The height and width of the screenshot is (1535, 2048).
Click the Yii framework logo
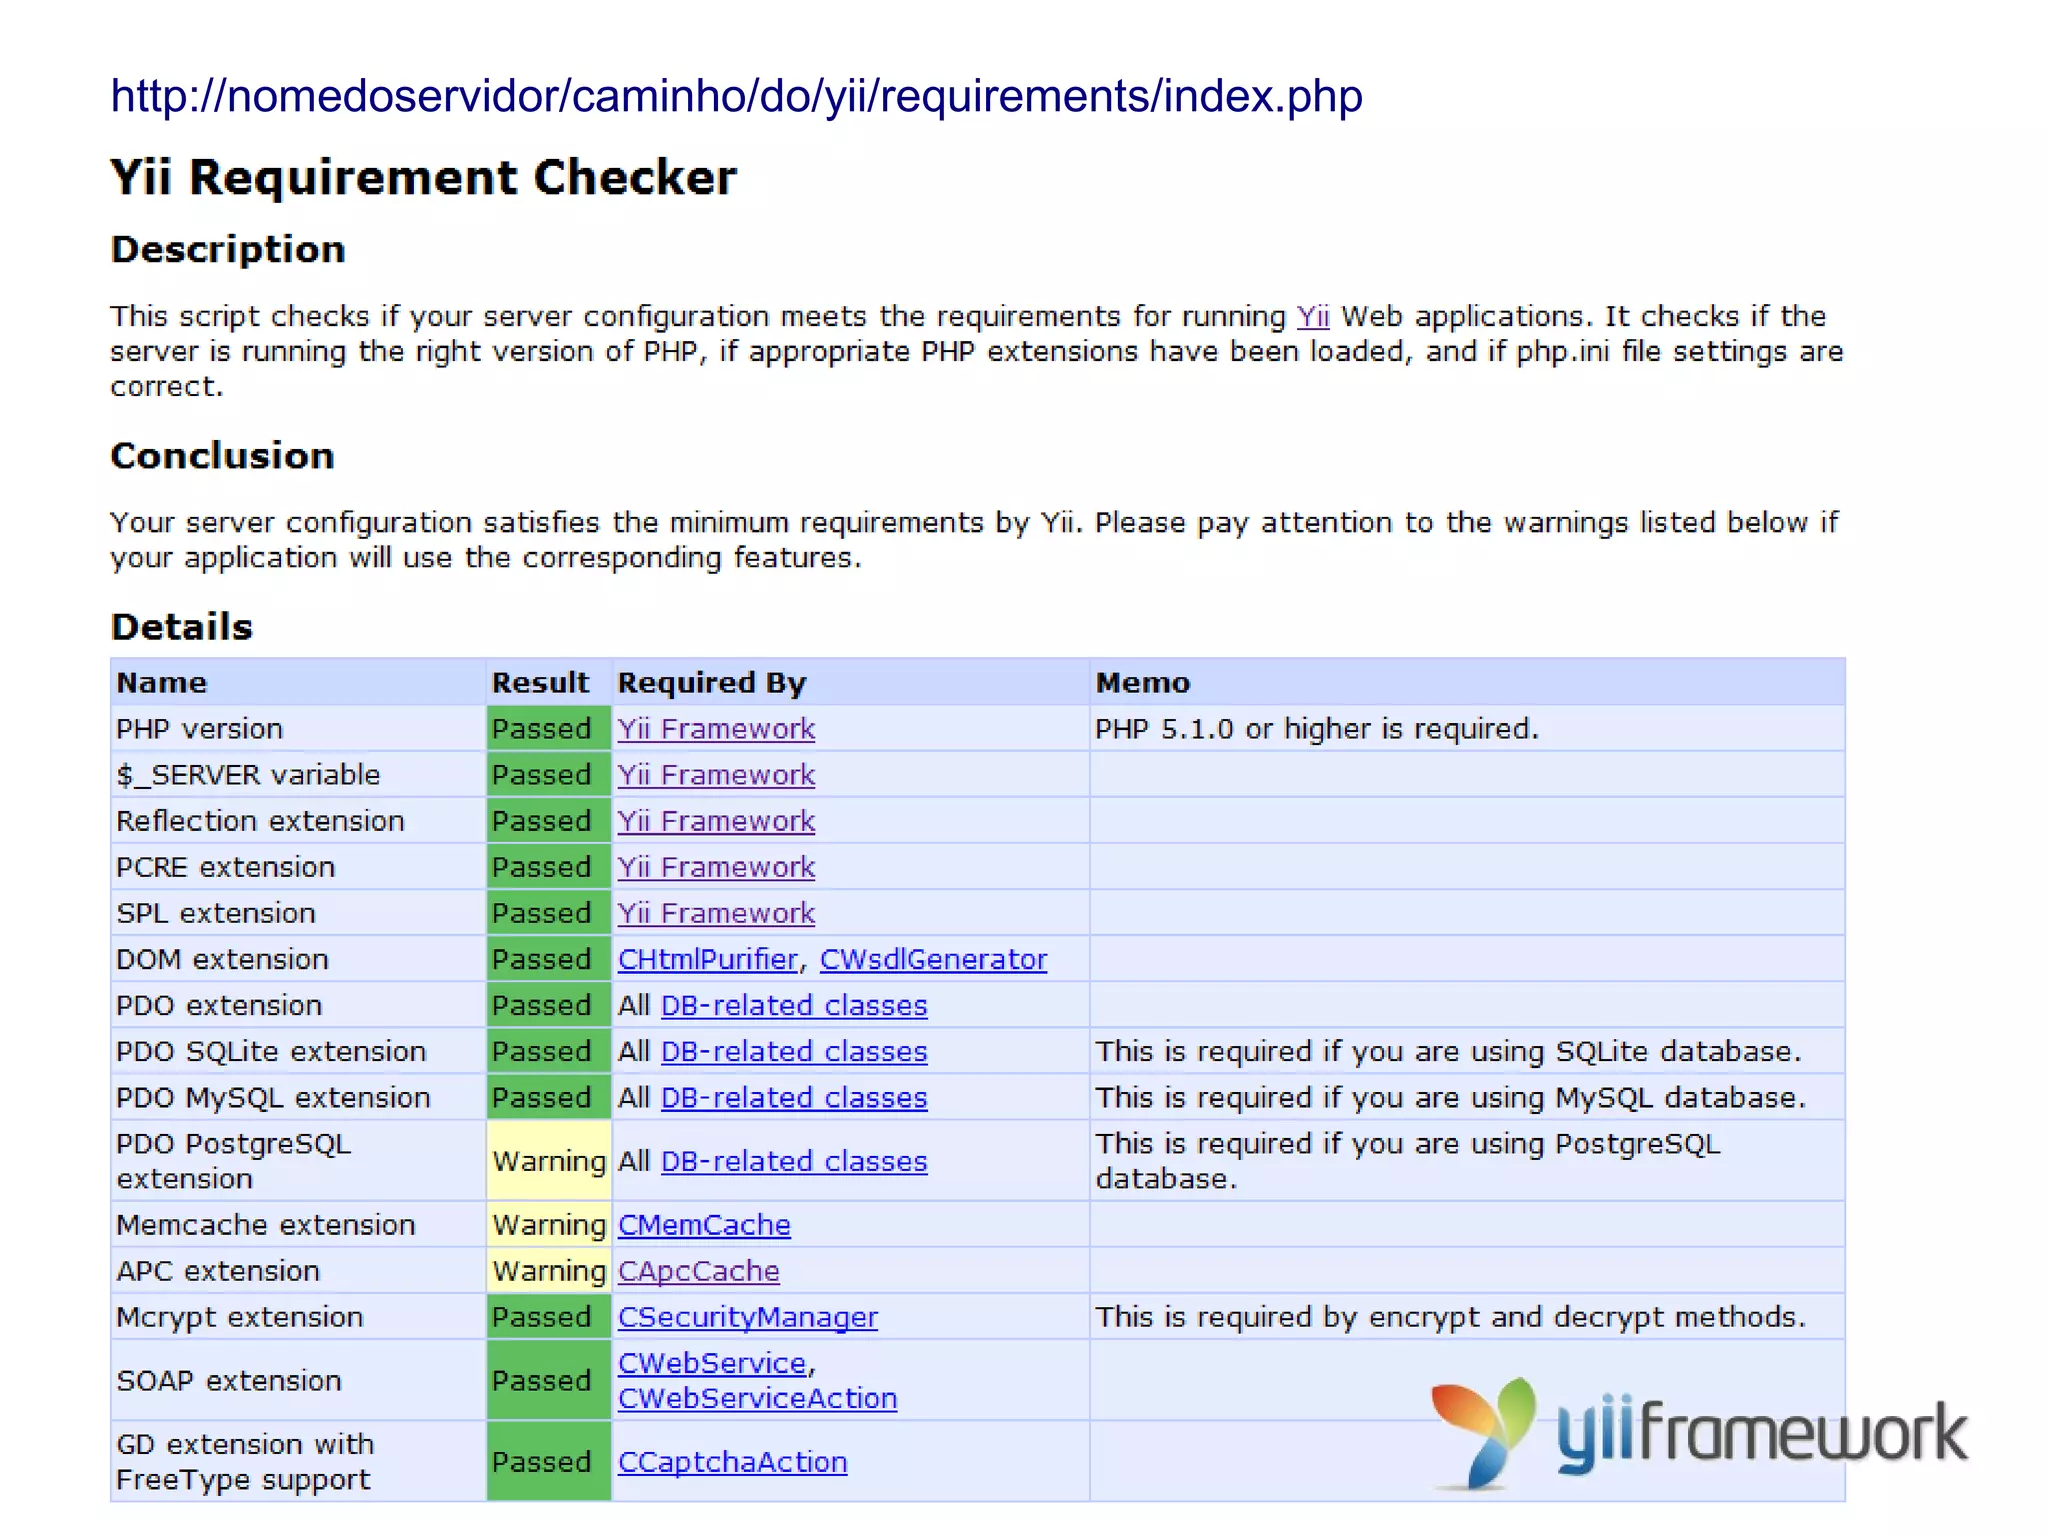[1698, 1432]
